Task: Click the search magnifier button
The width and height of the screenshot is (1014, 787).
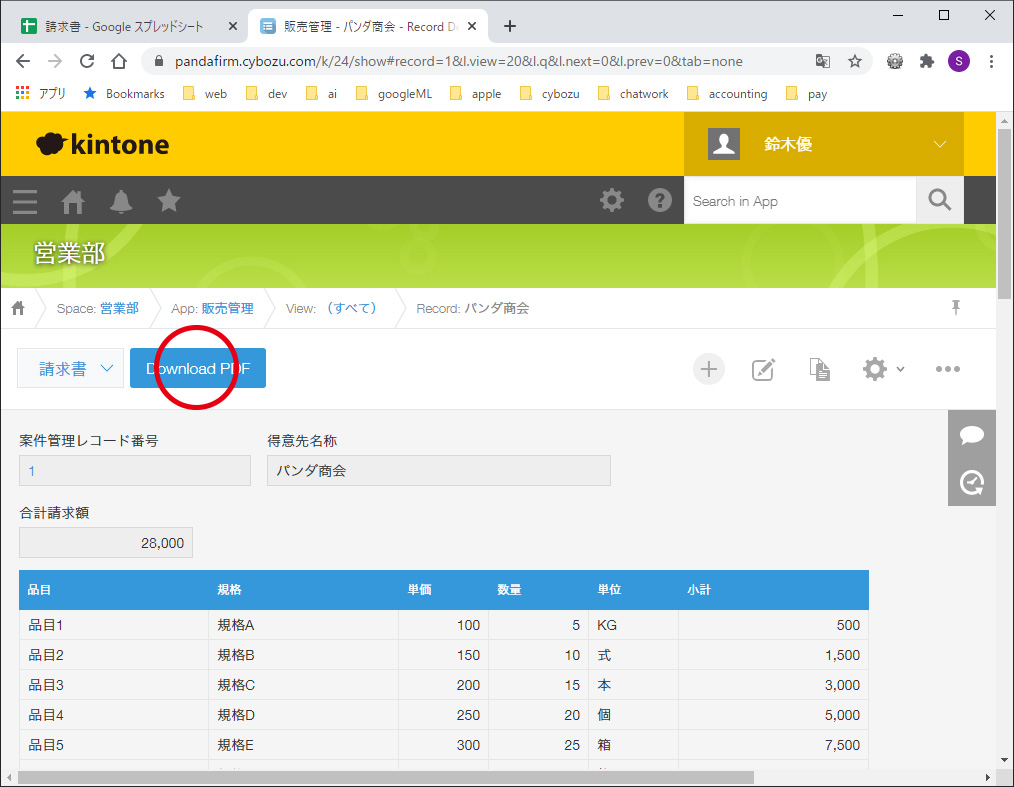Action: click(939, 200)
